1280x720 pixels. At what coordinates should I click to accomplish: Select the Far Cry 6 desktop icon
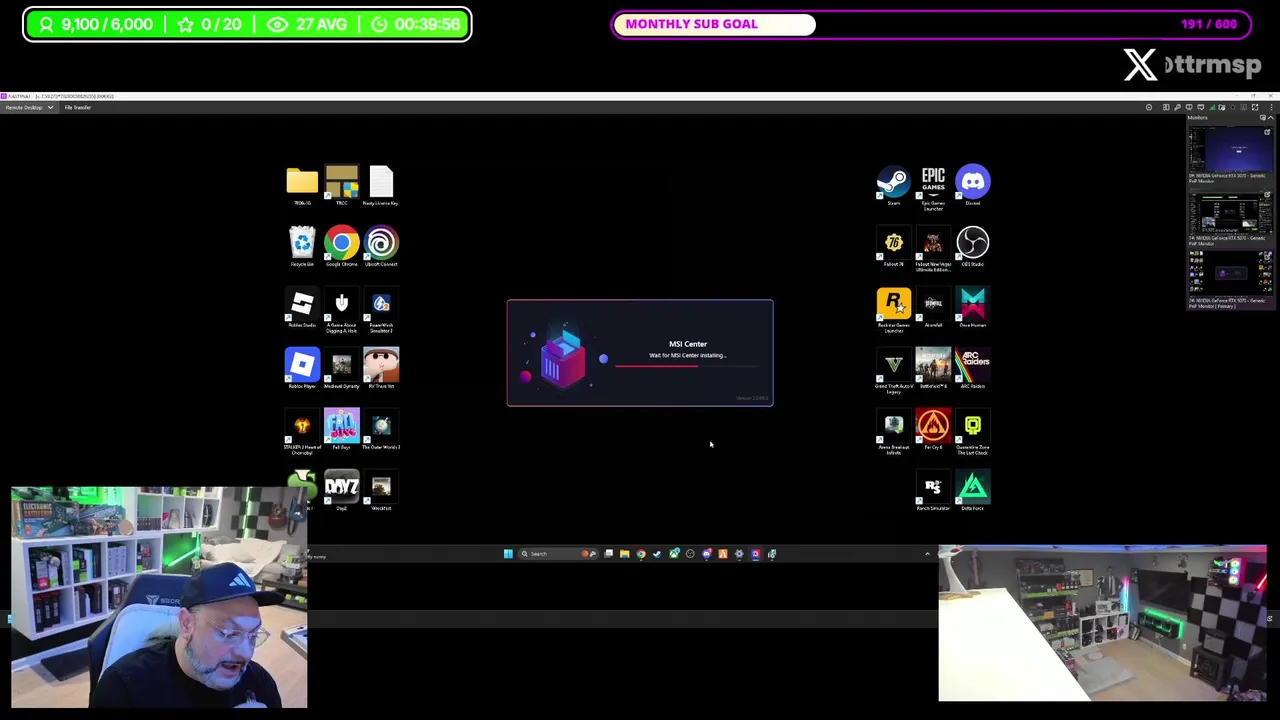click(933, 430)
